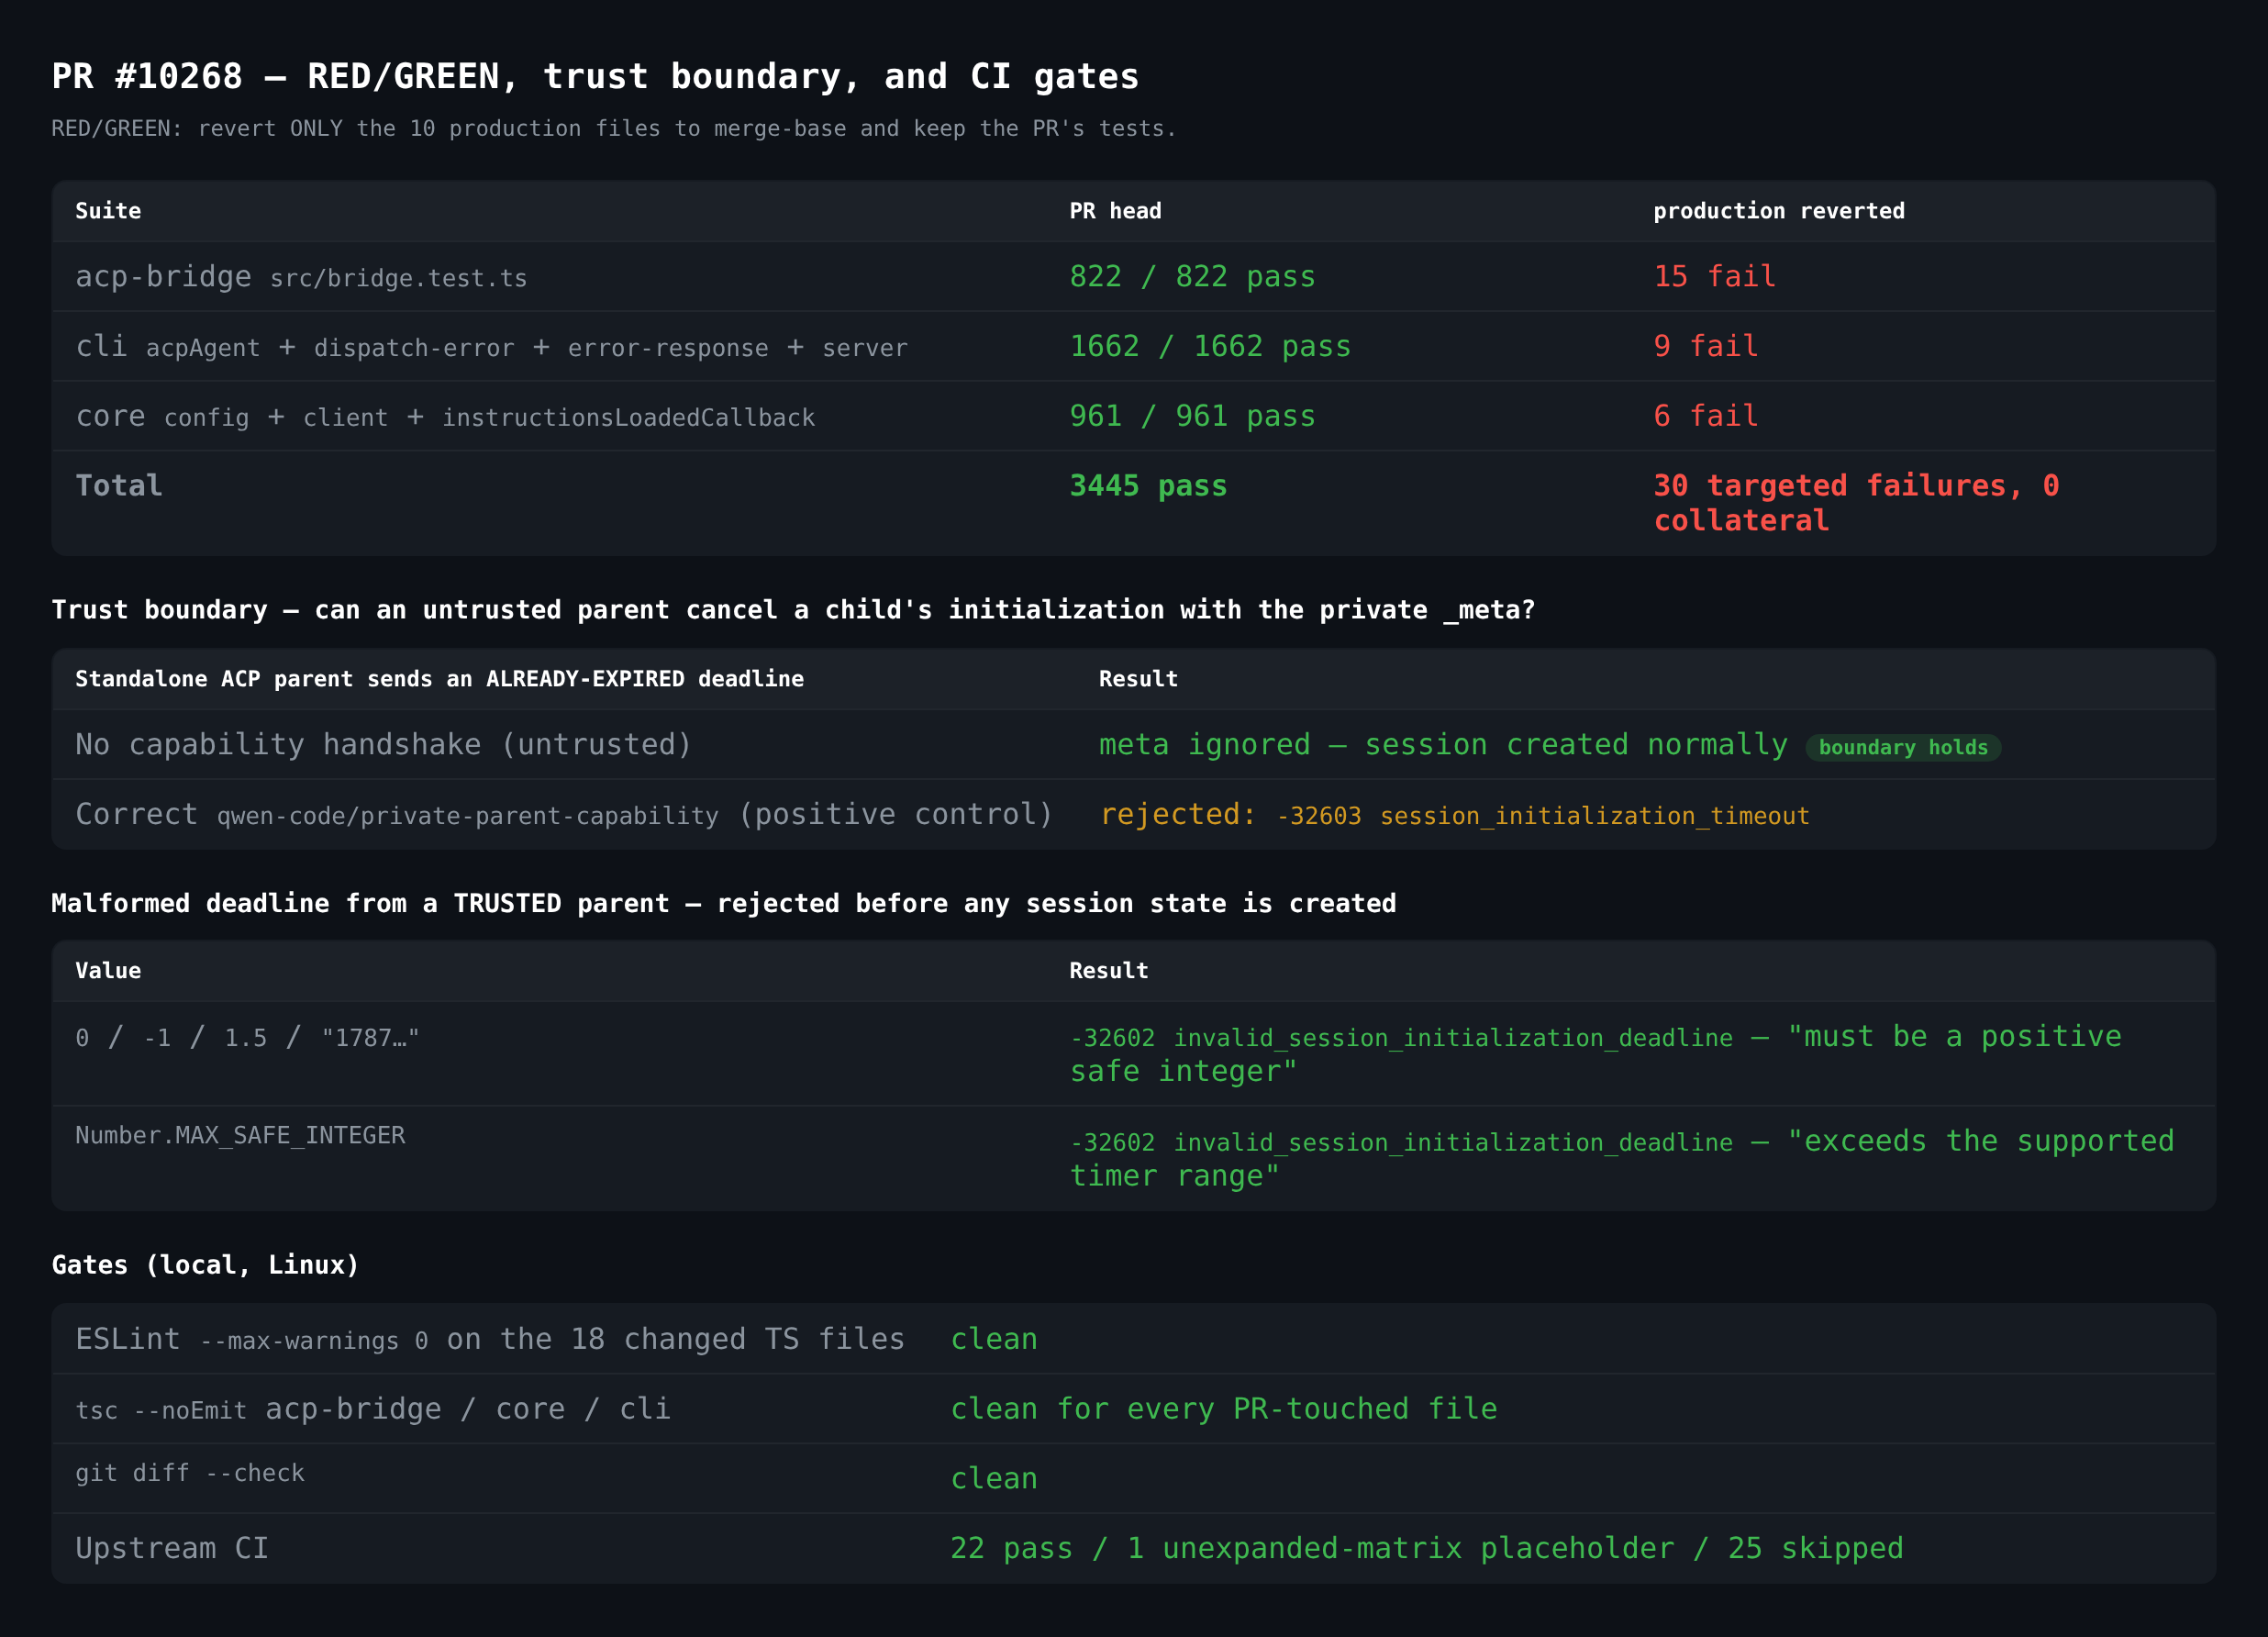Click the Value column header
This screenshot has height=1637, width=2268.
pos(108,971)
